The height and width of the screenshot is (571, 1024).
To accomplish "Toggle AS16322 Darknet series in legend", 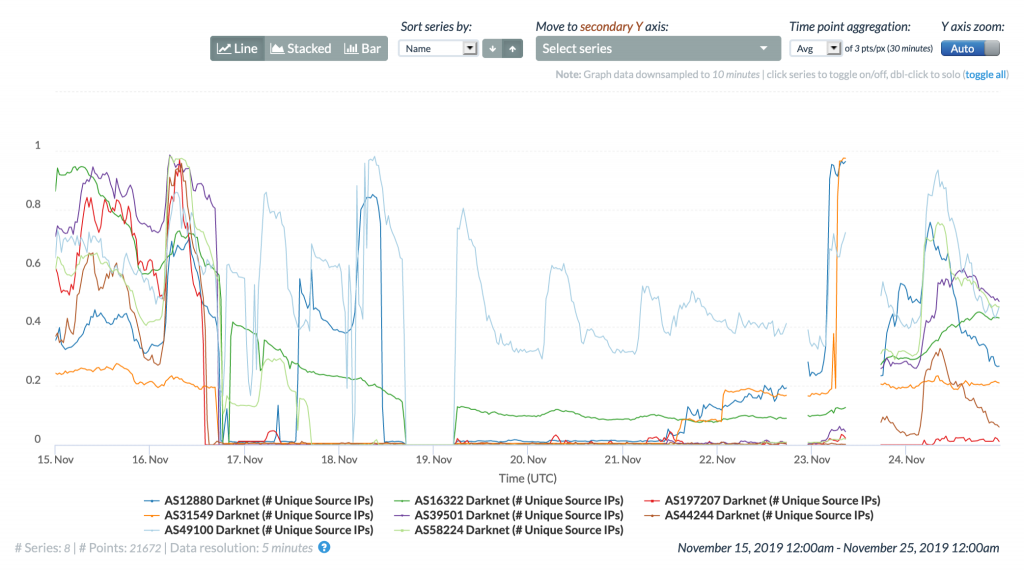I will (x=509, y=500).
